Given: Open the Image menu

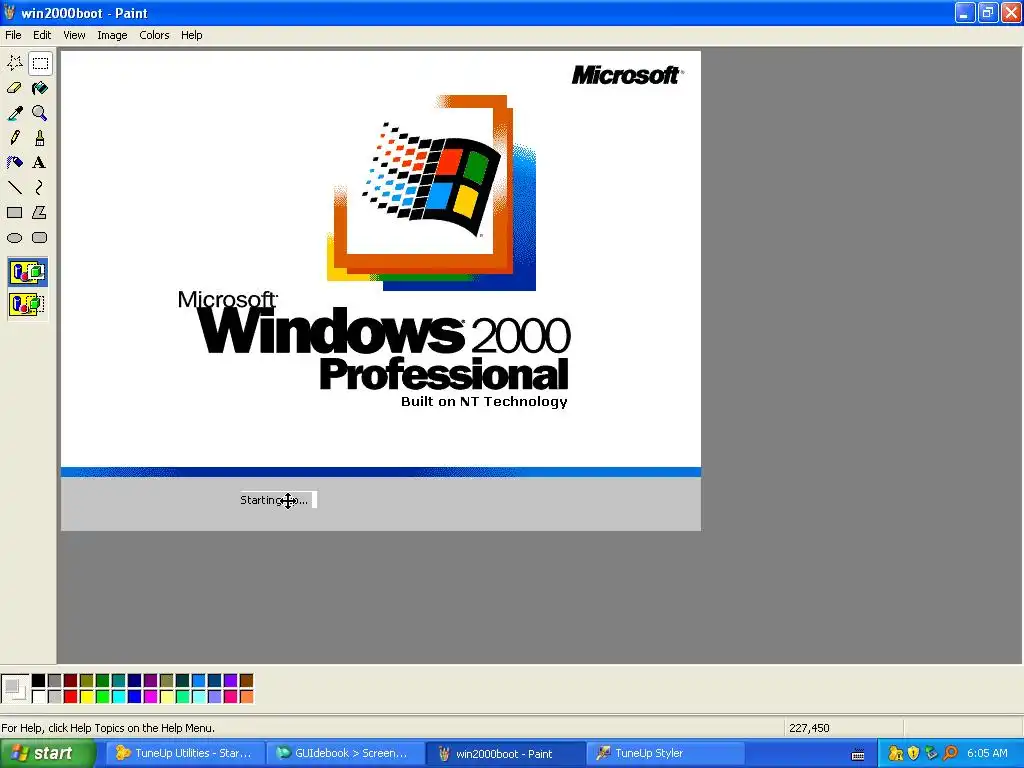Looking at the screenshot, I should coord(112,35).
